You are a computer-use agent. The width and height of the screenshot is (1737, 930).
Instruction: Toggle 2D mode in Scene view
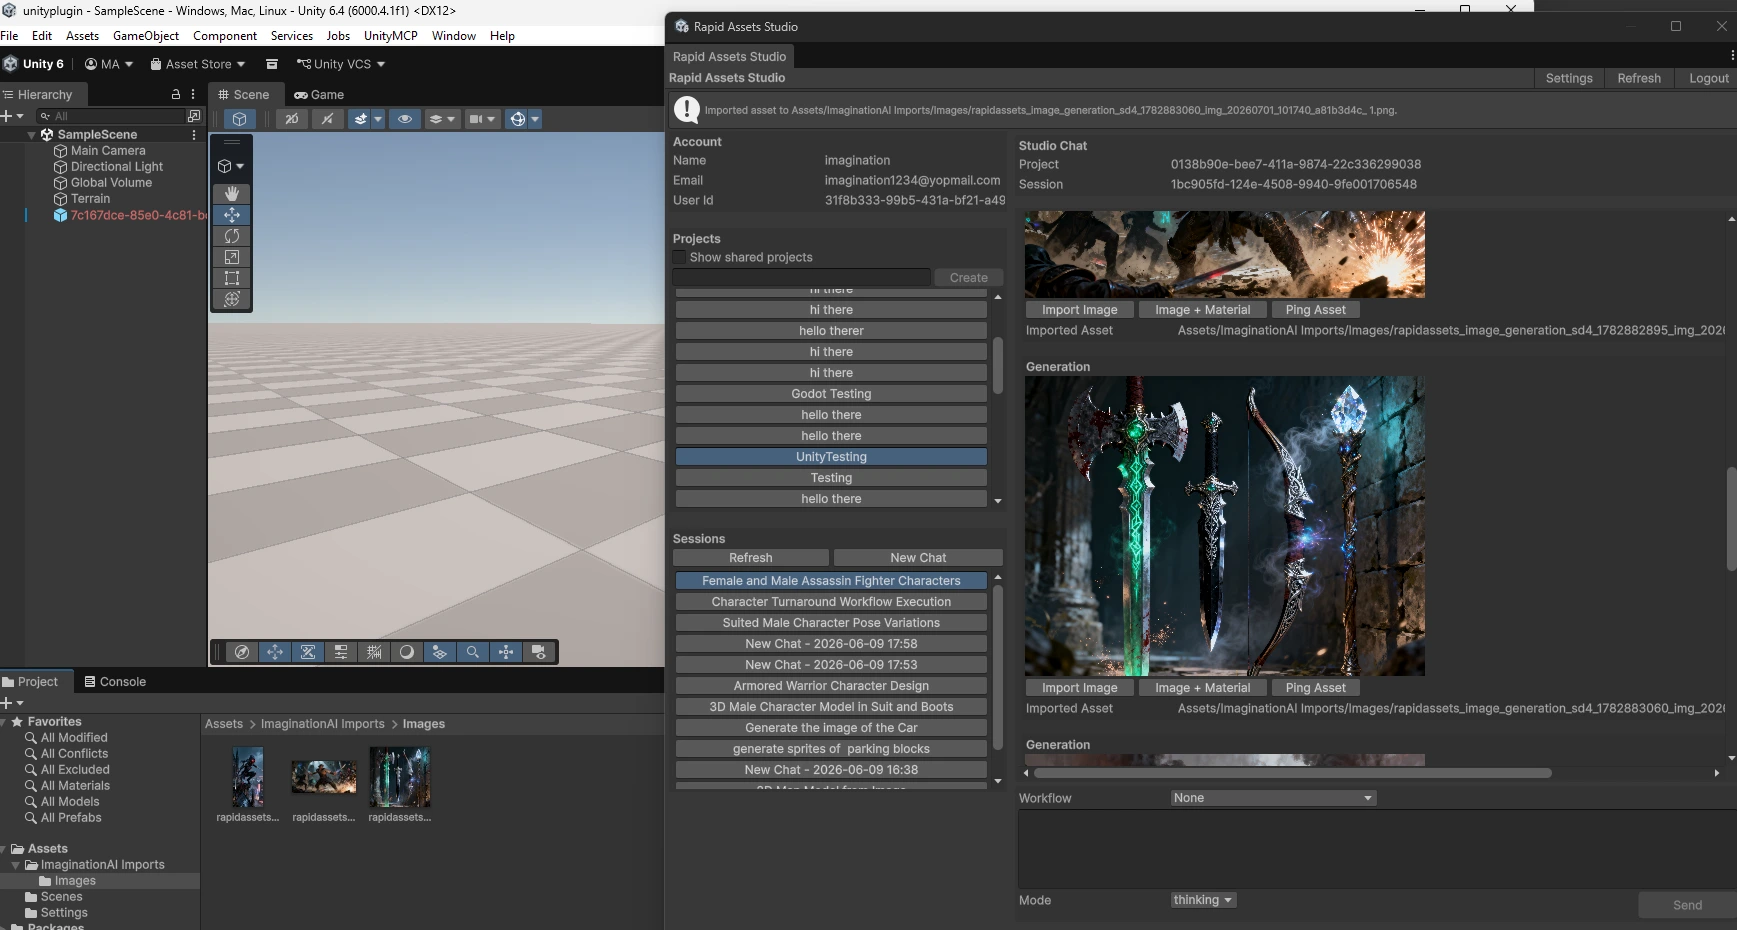pos(292,119)
